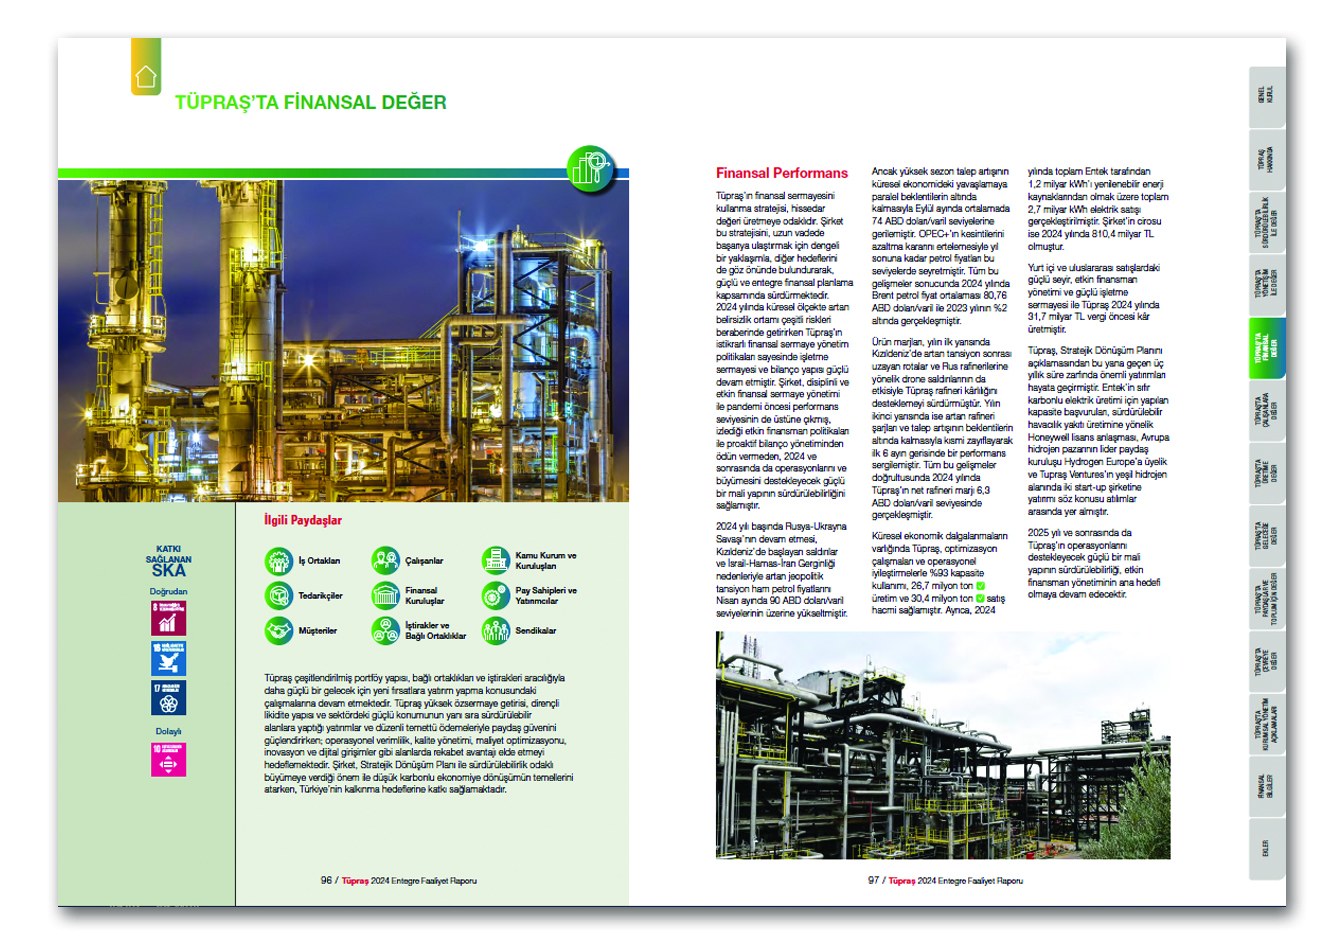
Task: Open the Tüpraş'ta Yönetim ile Değer tab
Action: (1267, 285)
